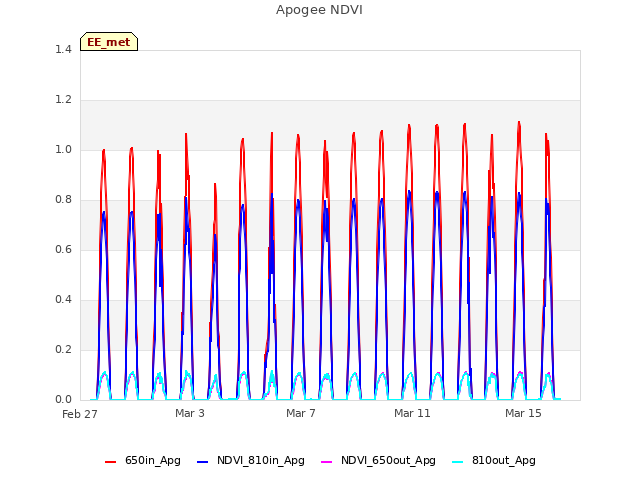Click the 0.8 y-axis tick label
Screen dimensions: 640x480
pos(63,200)
